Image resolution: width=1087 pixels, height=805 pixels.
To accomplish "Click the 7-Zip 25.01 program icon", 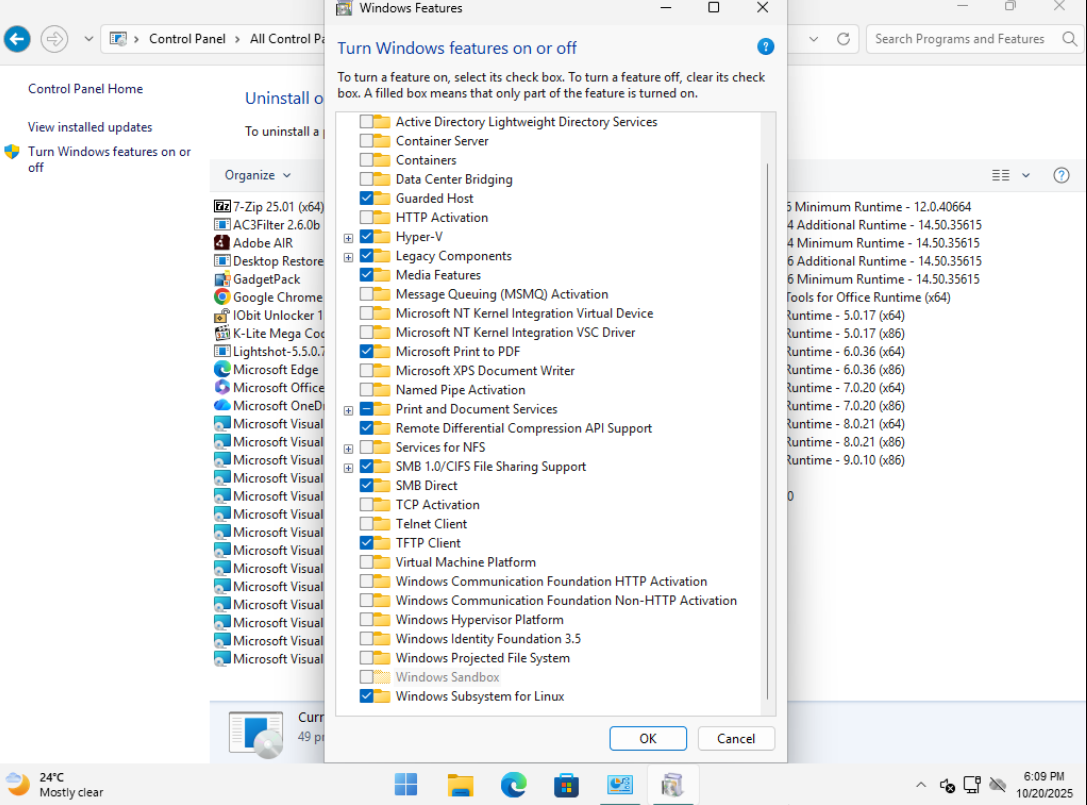I will tap(222, 206).
